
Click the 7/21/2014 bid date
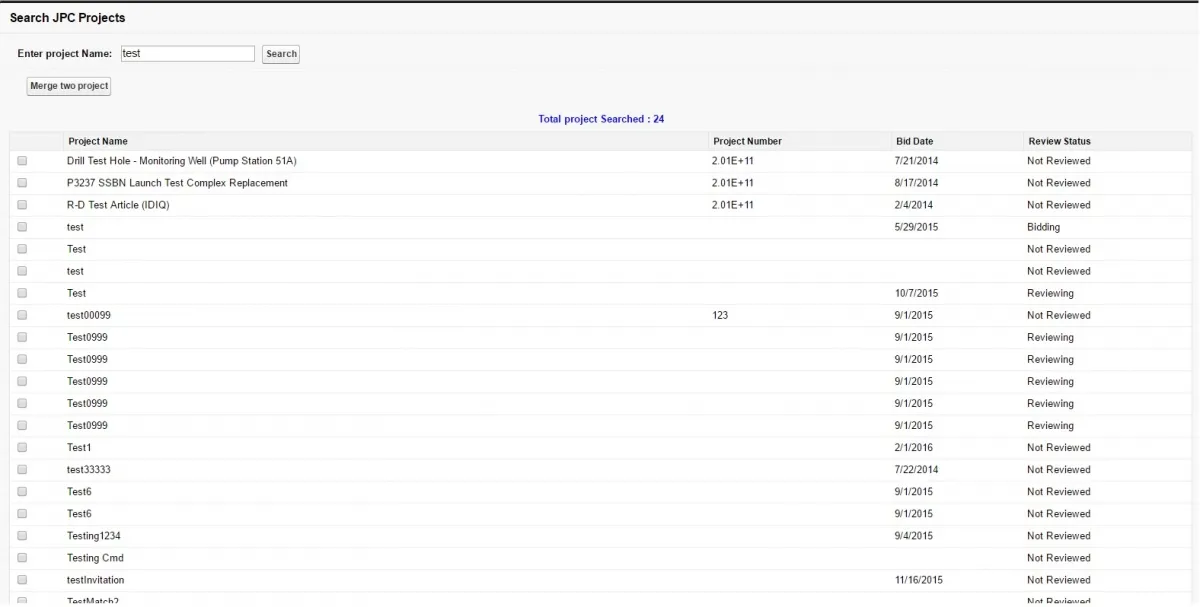[917, 161]
